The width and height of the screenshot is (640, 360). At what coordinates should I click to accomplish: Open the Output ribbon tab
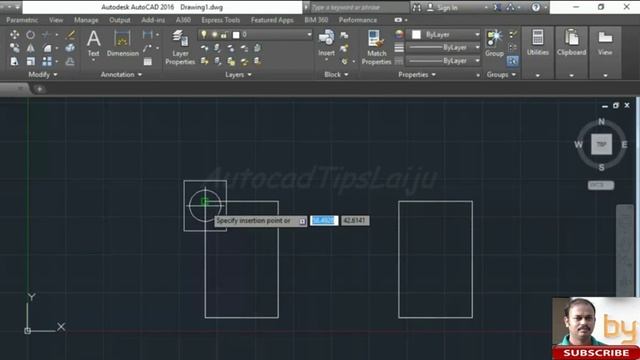pyautogui.click(x=120, y=20)
